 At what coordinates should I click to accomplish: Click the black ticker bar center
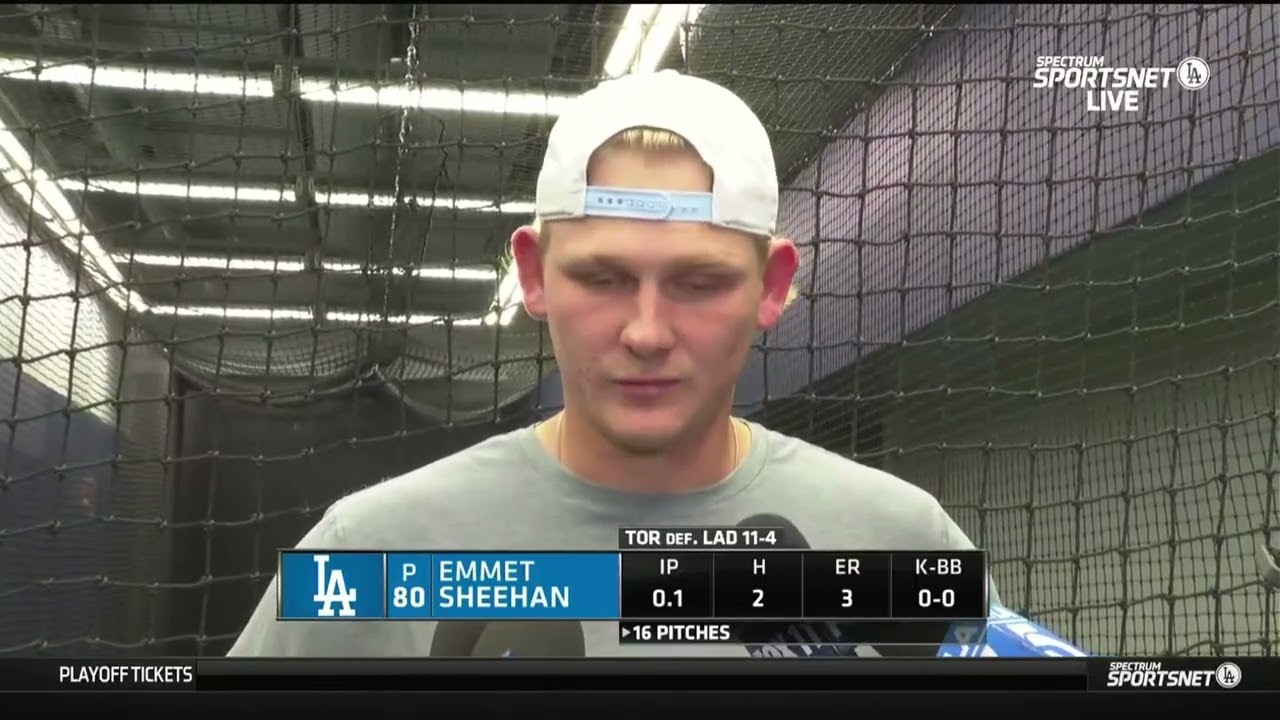(640, 675)
